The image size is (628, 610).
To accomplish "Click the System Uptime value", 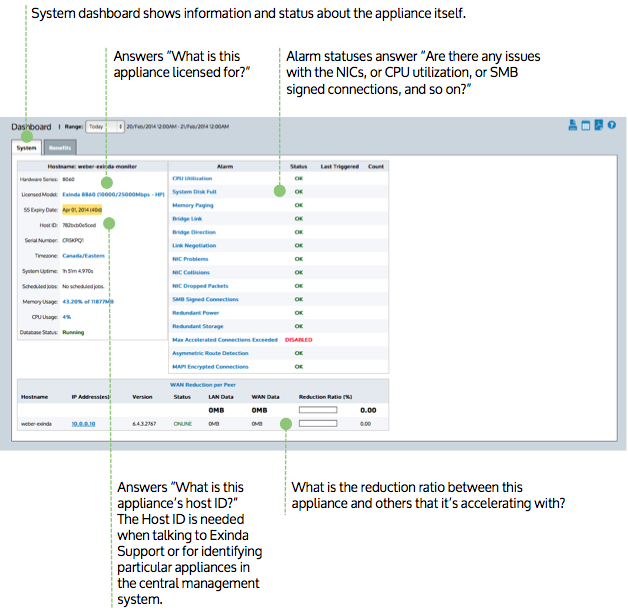I will tap(78, 271).
